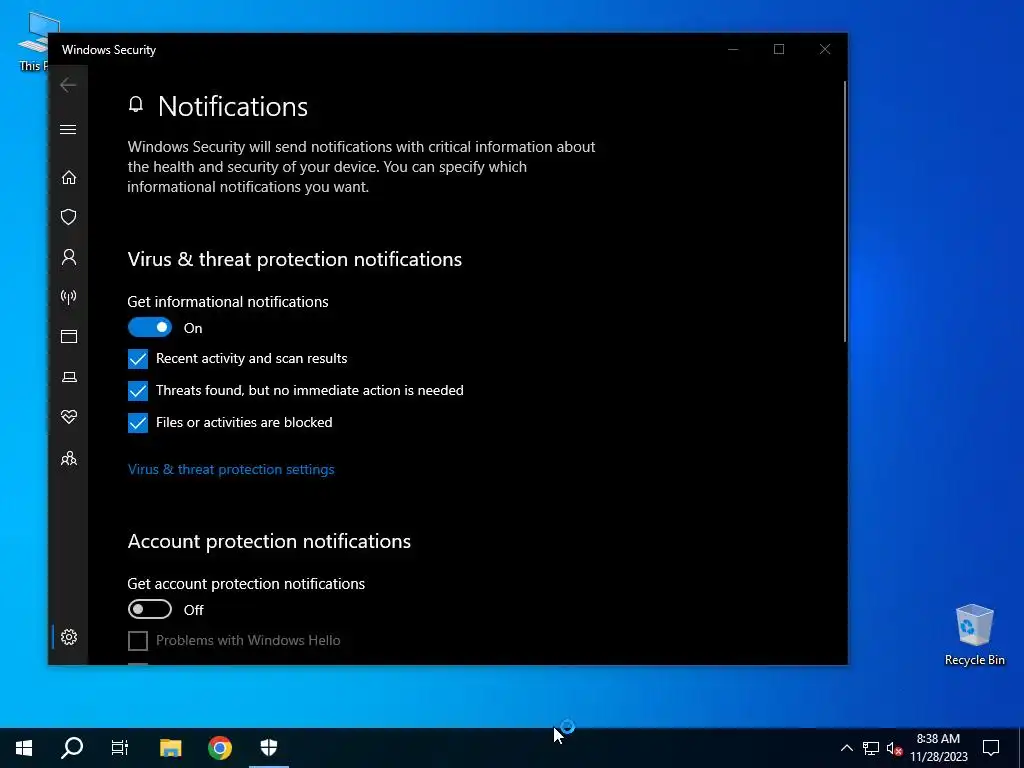Click the muted volume tray icon
Image resolution: width=1024 pixels, height=768 pixels.
coord(895,748)
